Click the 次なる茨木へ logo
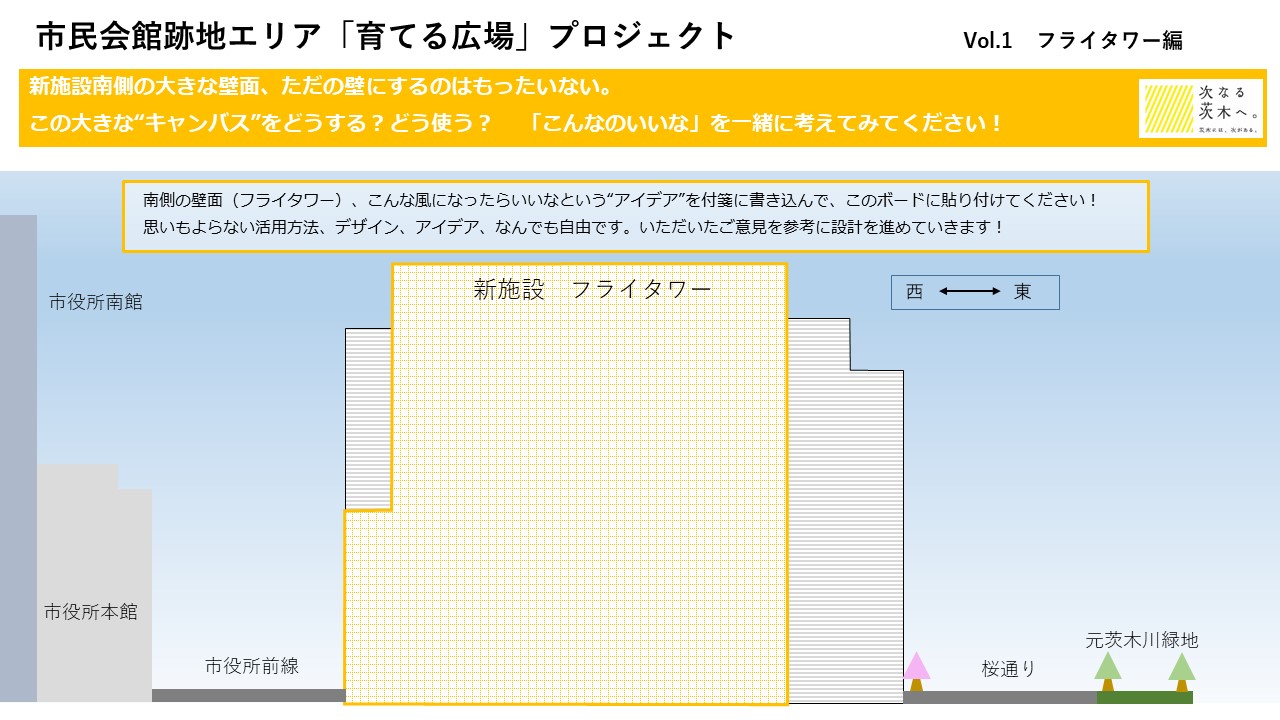The image size is (1280, 720). [x=1202, y=109]
